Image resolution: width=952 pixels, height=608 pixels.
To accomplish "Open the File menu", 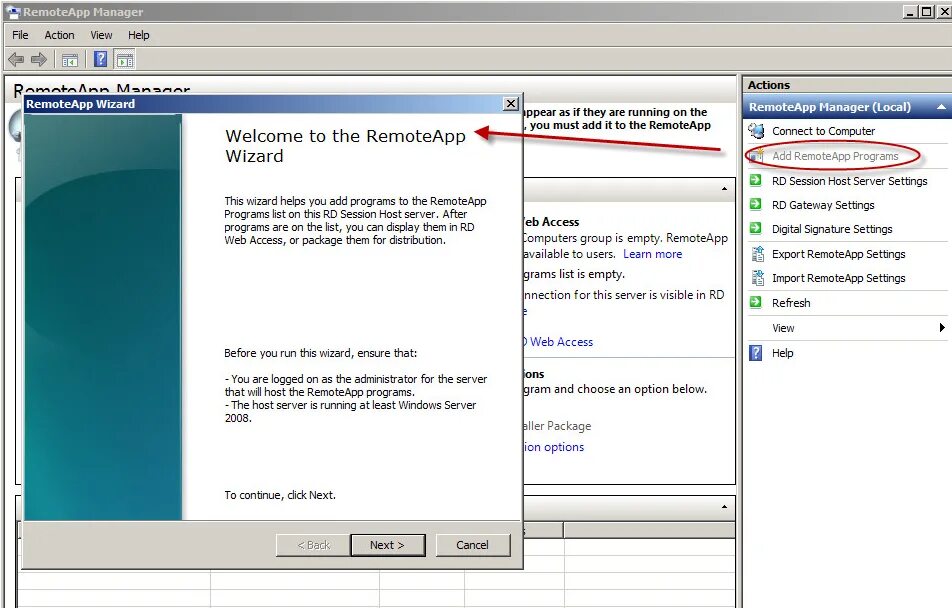I will coord(20,35).
